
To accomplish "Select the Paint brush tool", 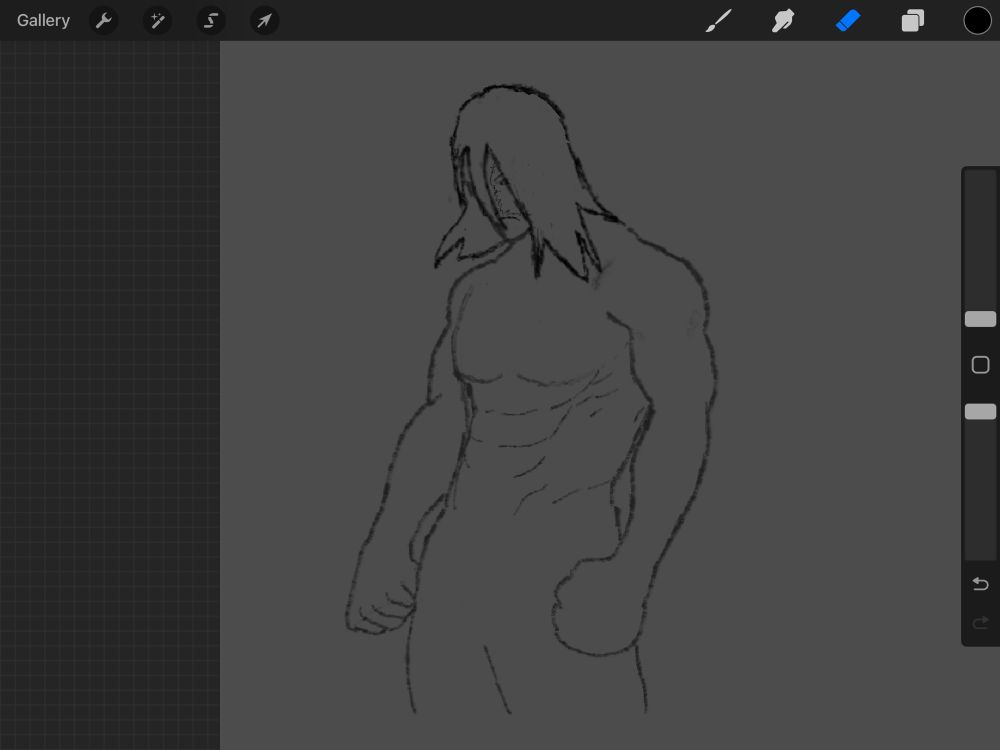I will (718, 20).
